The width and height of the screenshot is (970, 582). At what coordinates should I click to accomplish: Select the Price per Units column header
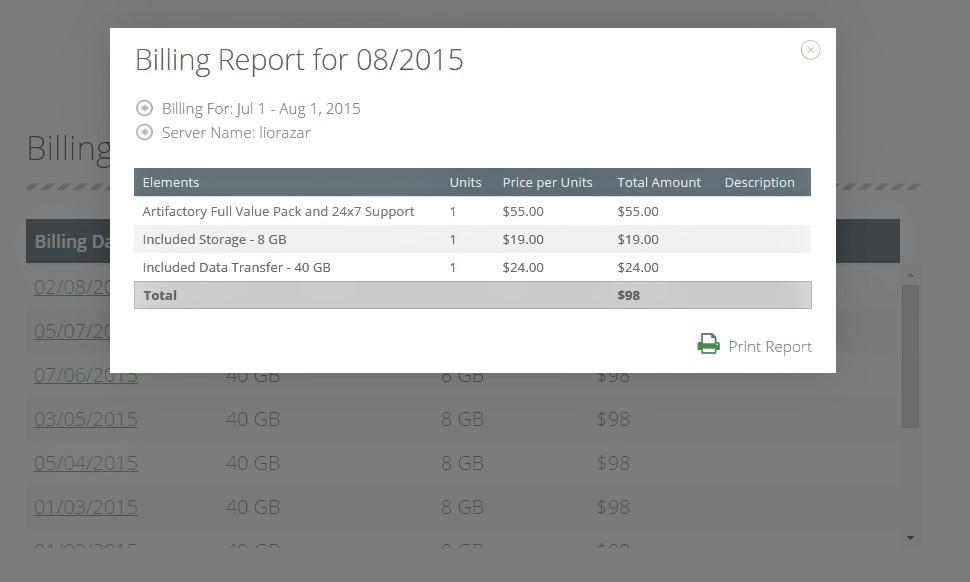coord(547,182)
